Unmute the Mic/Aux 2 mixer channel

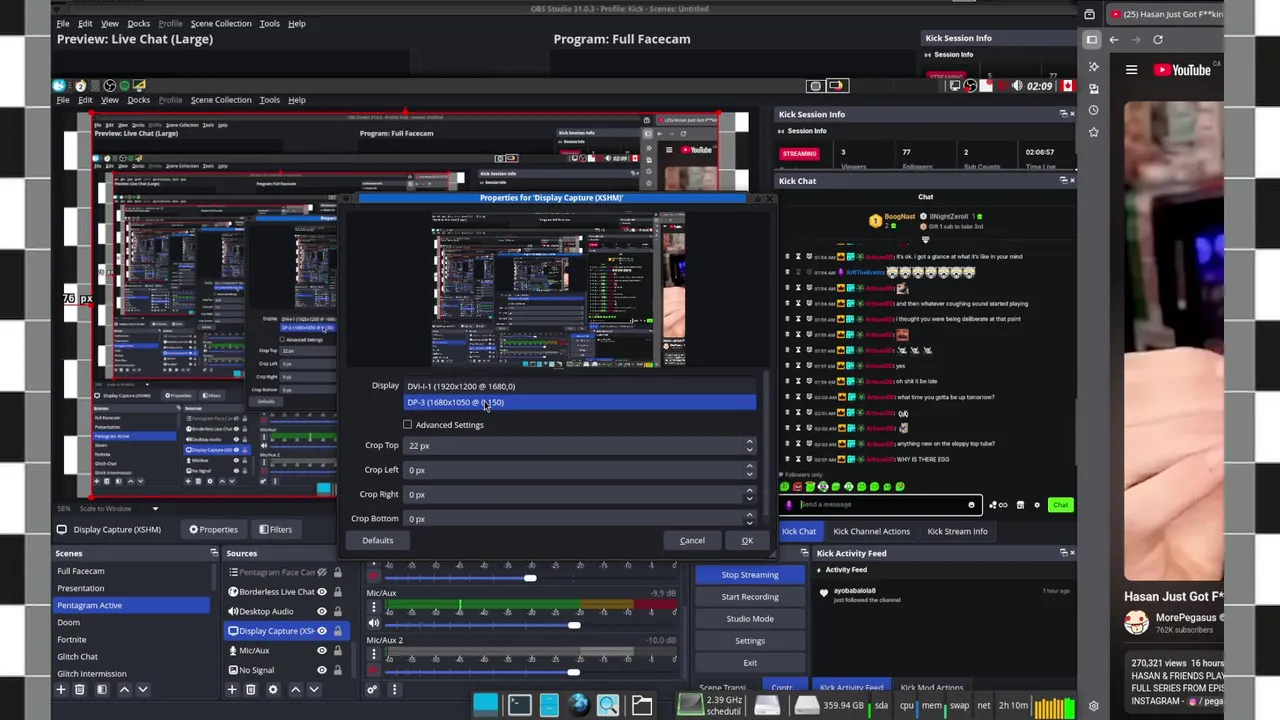coord(374,672)
